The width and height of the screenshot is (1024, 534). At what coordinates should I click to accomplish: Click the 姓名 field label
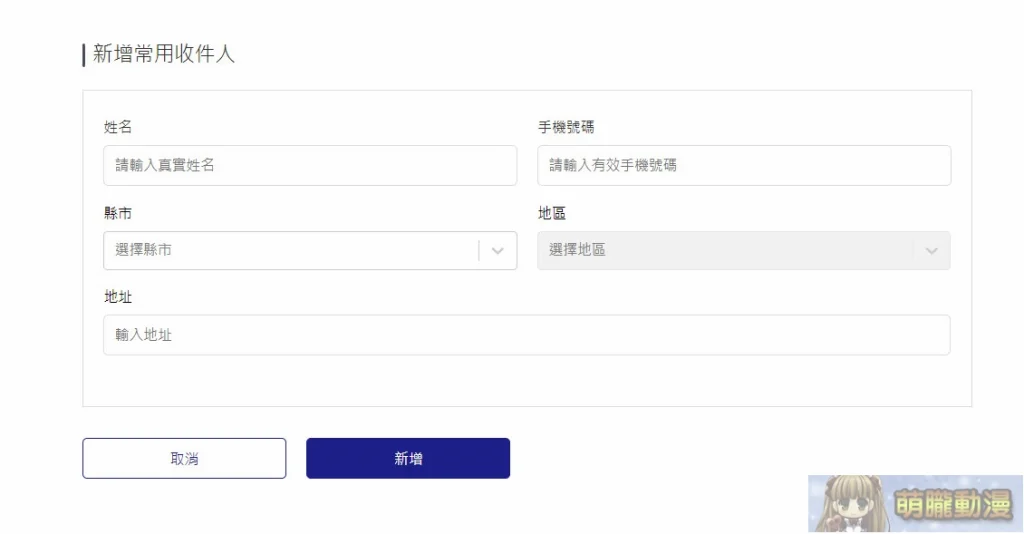[x=118, y=127]
